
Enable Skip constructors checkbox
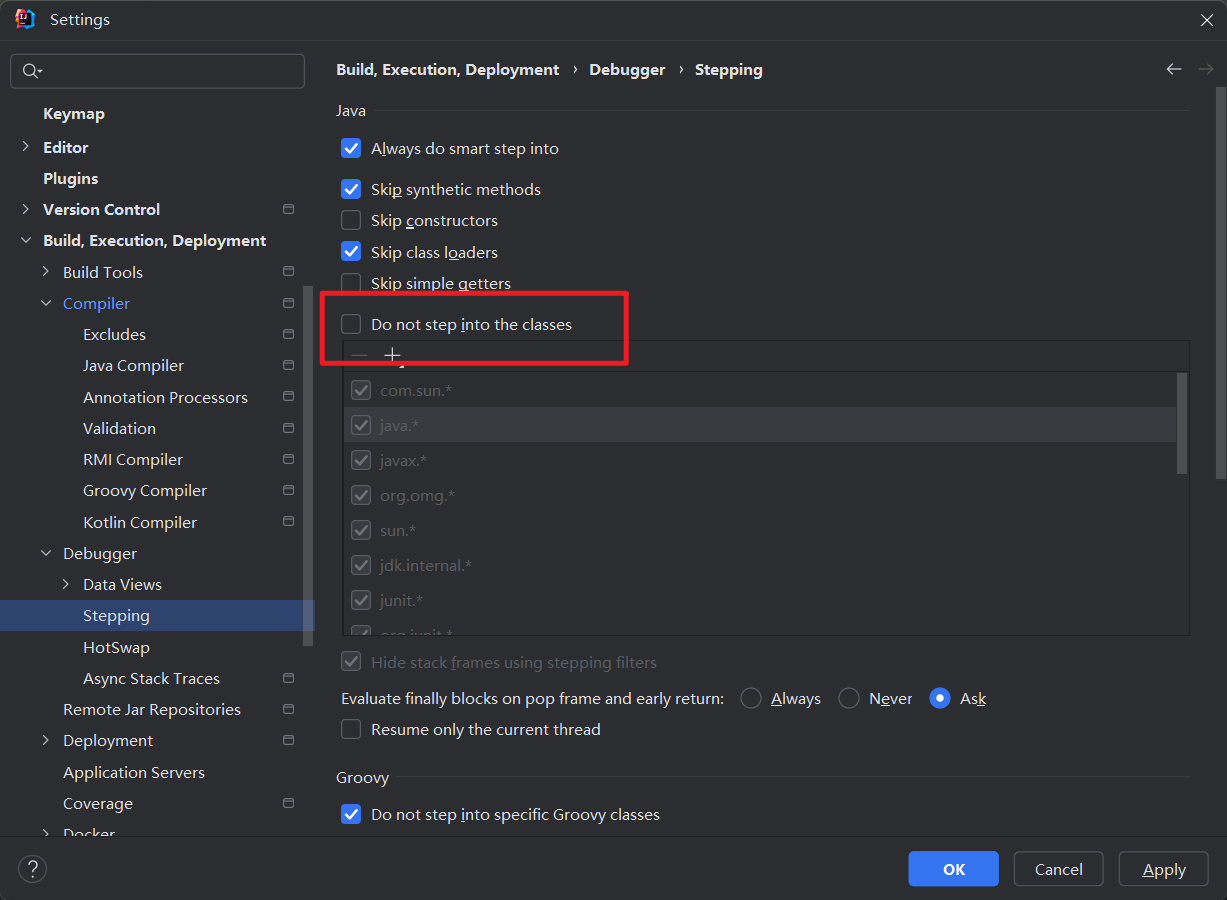pyautogui.click(x=351, y=221)
